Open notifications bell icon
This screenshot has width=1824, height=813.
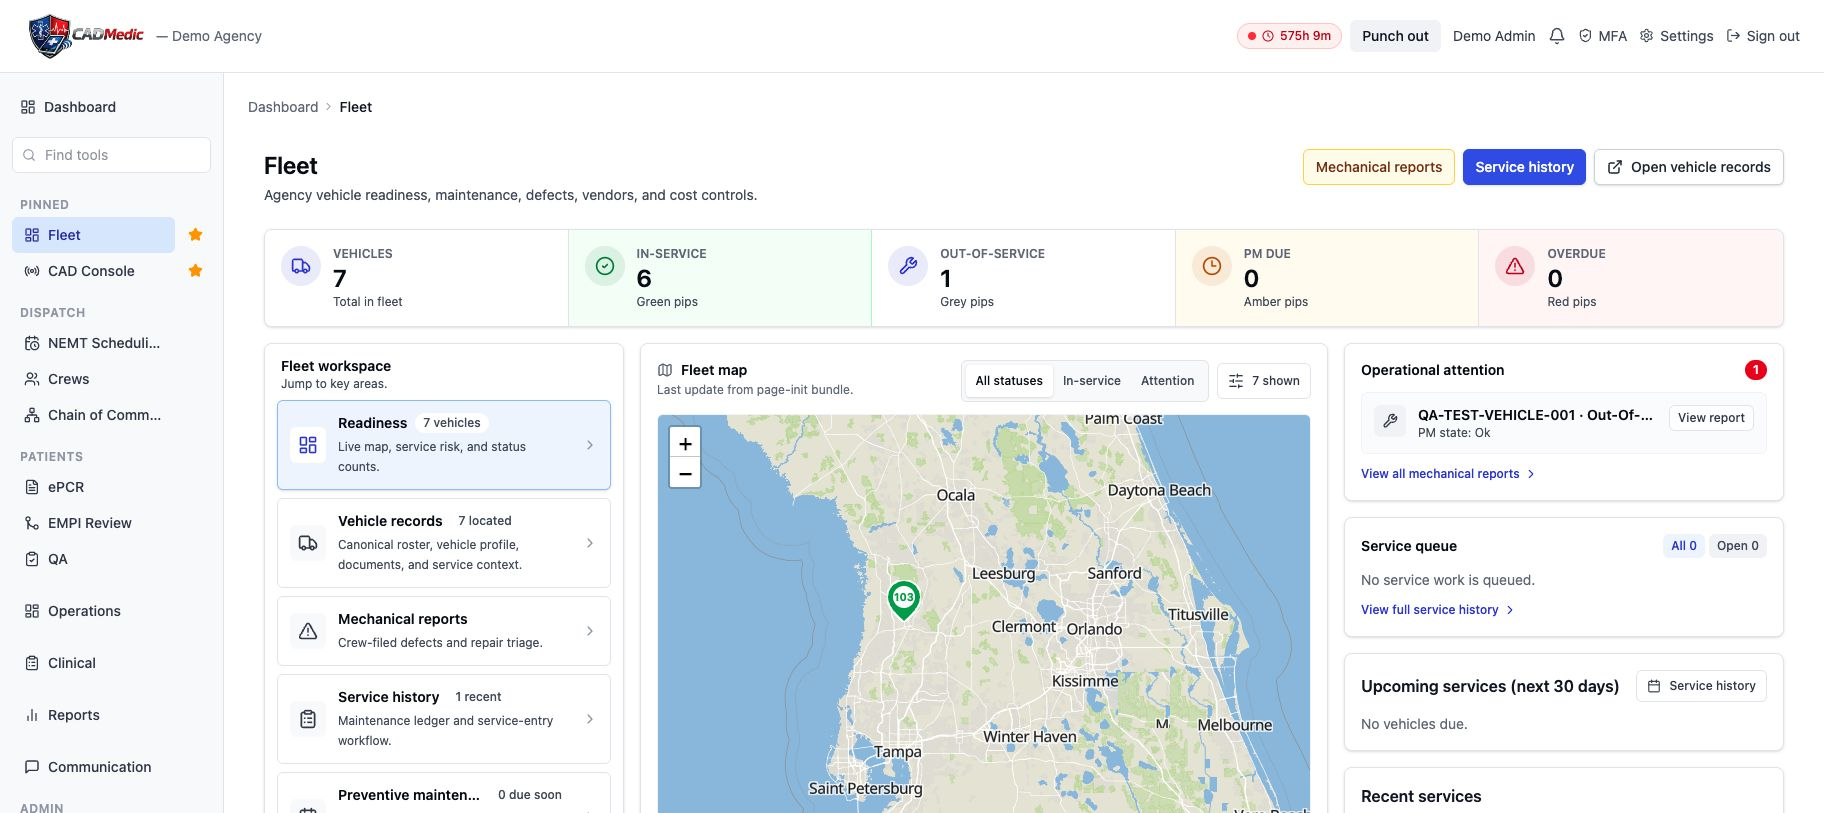pos(1557,36)
